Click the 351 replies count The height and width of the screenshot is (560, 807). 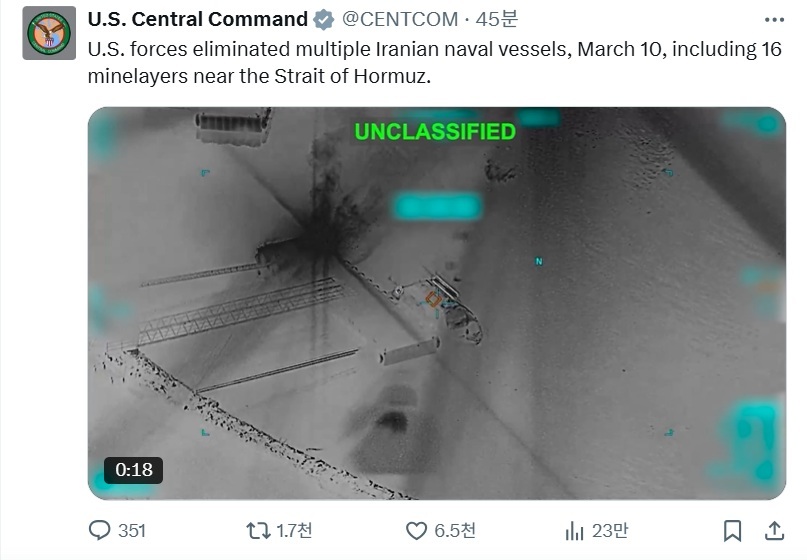point(132,530)
